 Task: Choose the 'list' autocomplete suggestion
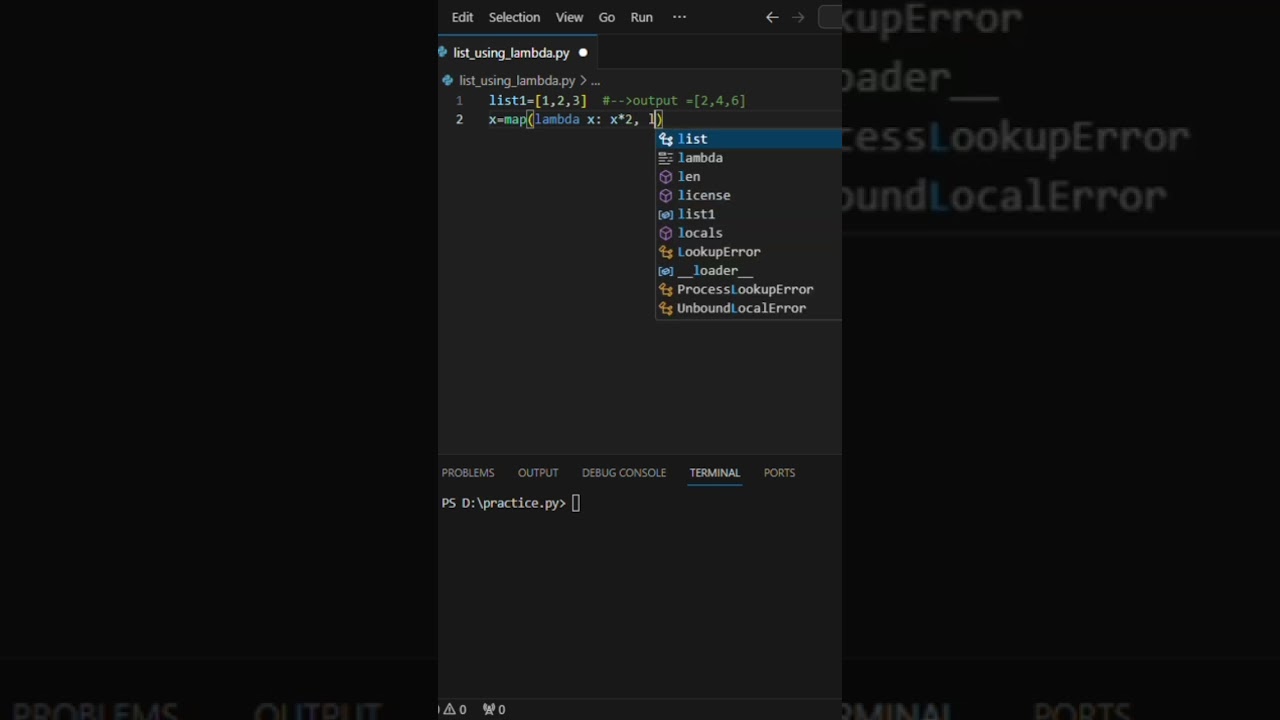[x=748, y=139]
